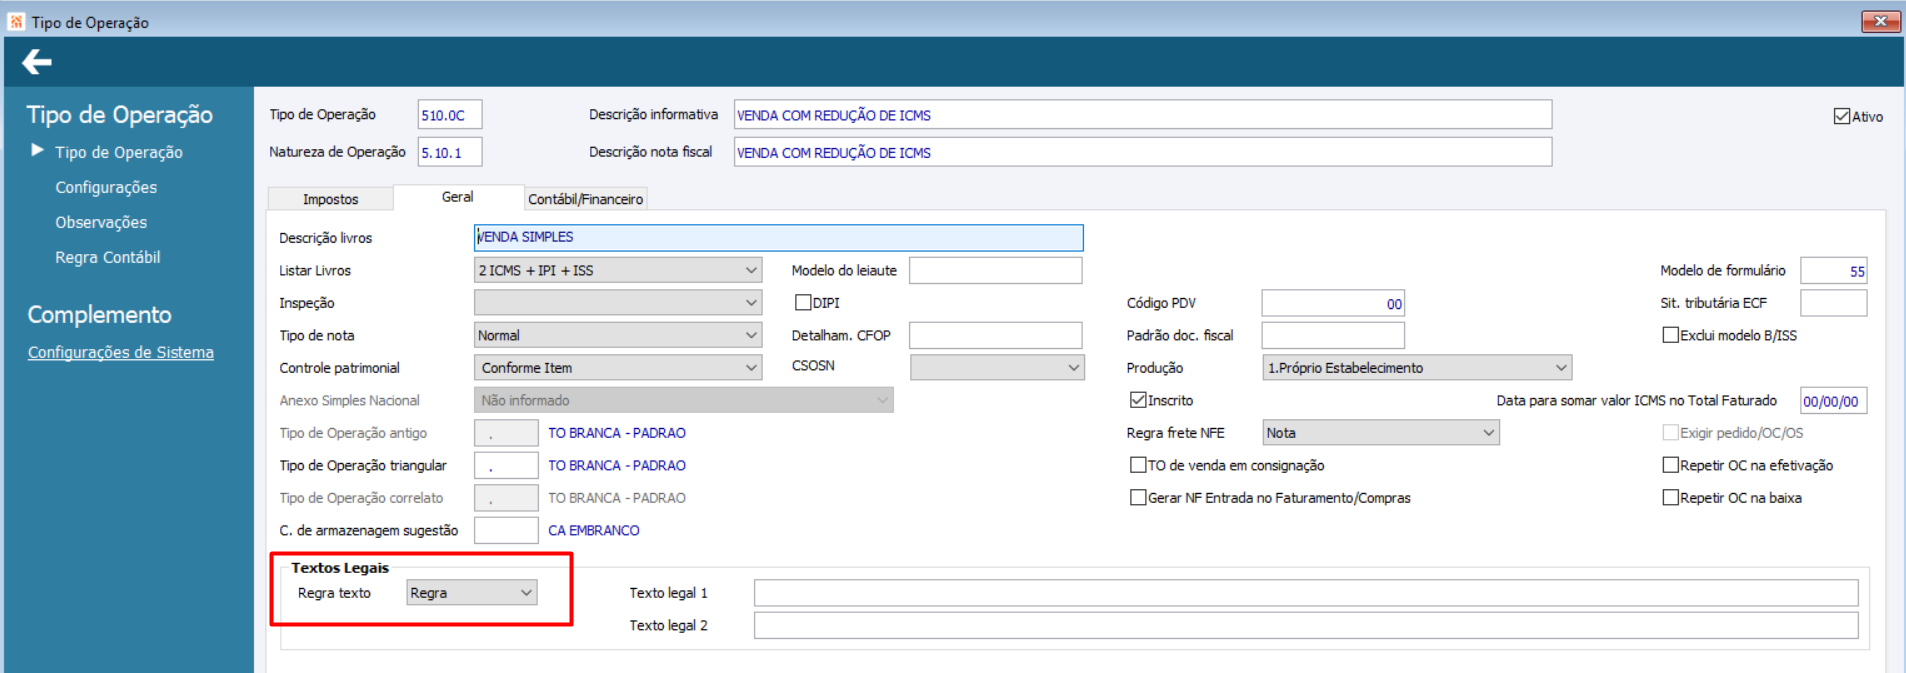Open the Contábil/Financeiro tab
Image resolution: width=1906 pixels, height=673 pixels.
pyautogui.click(x=585, y=199)
